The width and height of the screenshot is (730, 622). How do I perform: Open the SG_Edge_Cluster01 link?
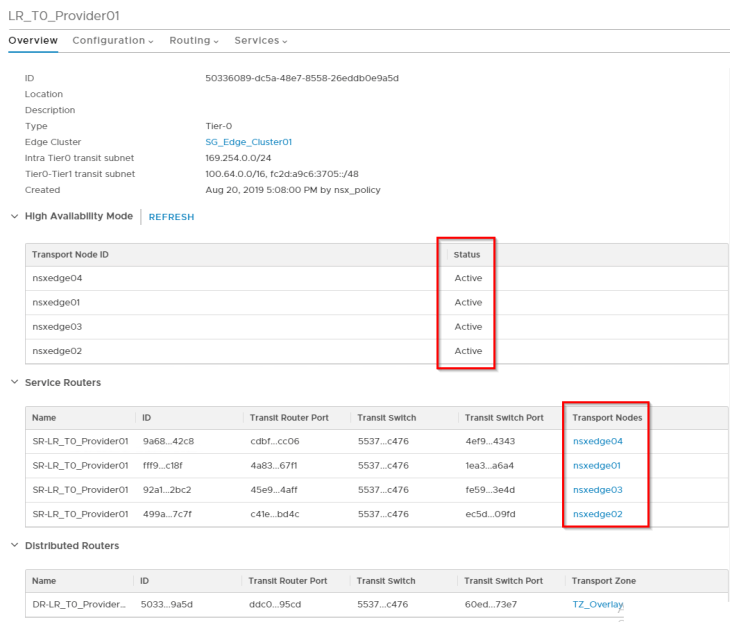[x=248, y=142]
